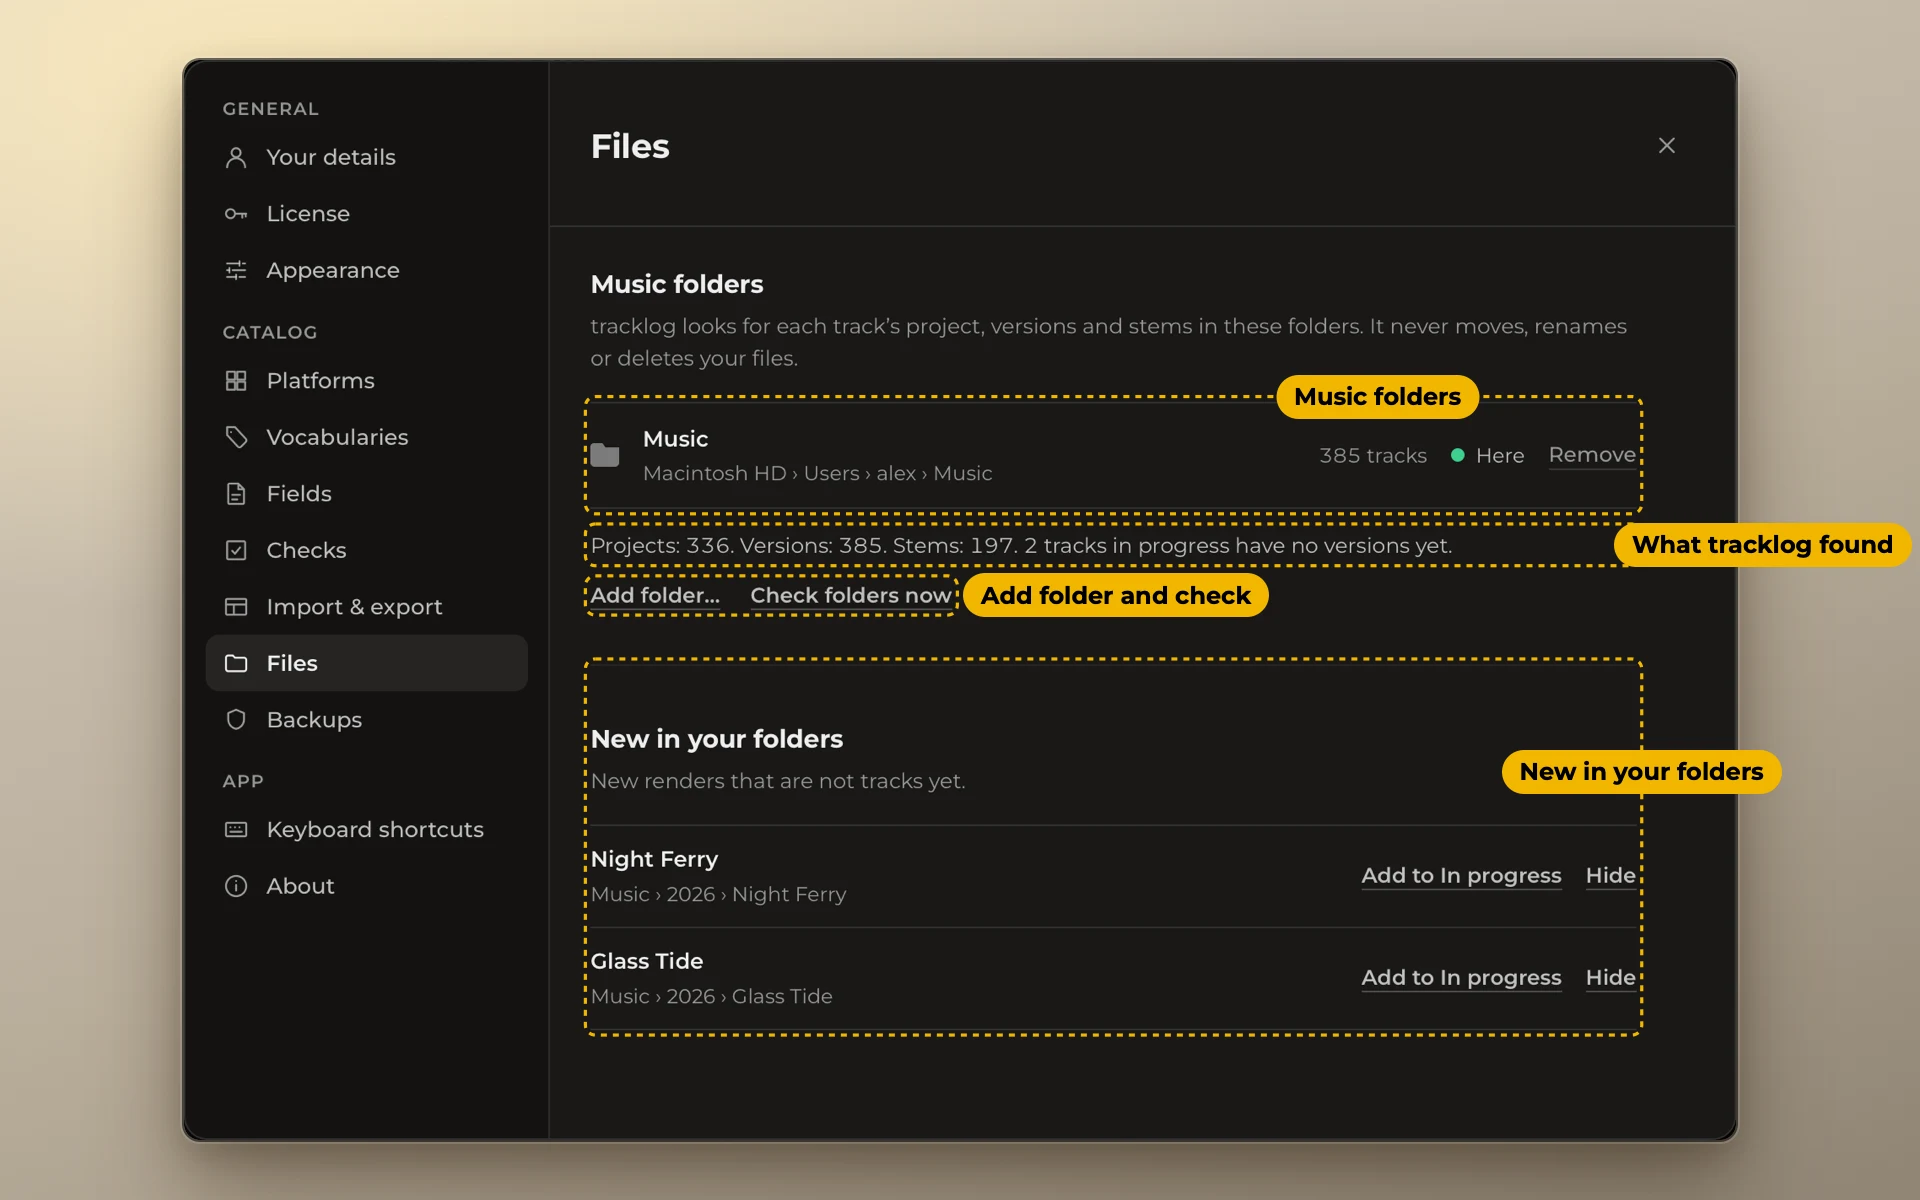Click the document icon beside Fields
This screenshot has width=1920, height=1200.
(x=236, y=494)
